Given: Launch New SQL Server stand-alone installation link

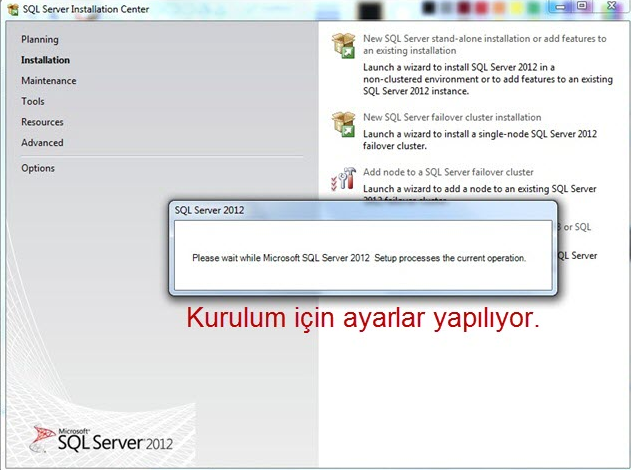Looking at the screenshot, I should coord(485,44).
